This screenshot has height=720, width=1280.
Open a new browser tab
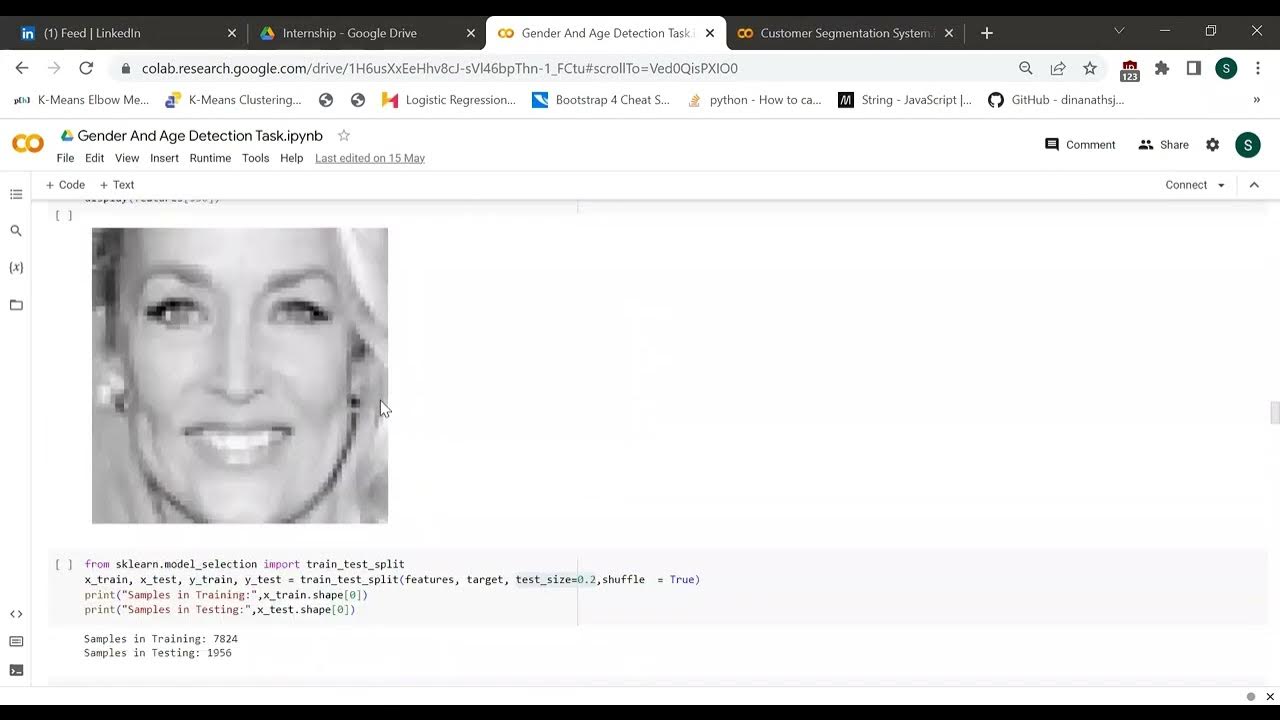coord(986,33)
